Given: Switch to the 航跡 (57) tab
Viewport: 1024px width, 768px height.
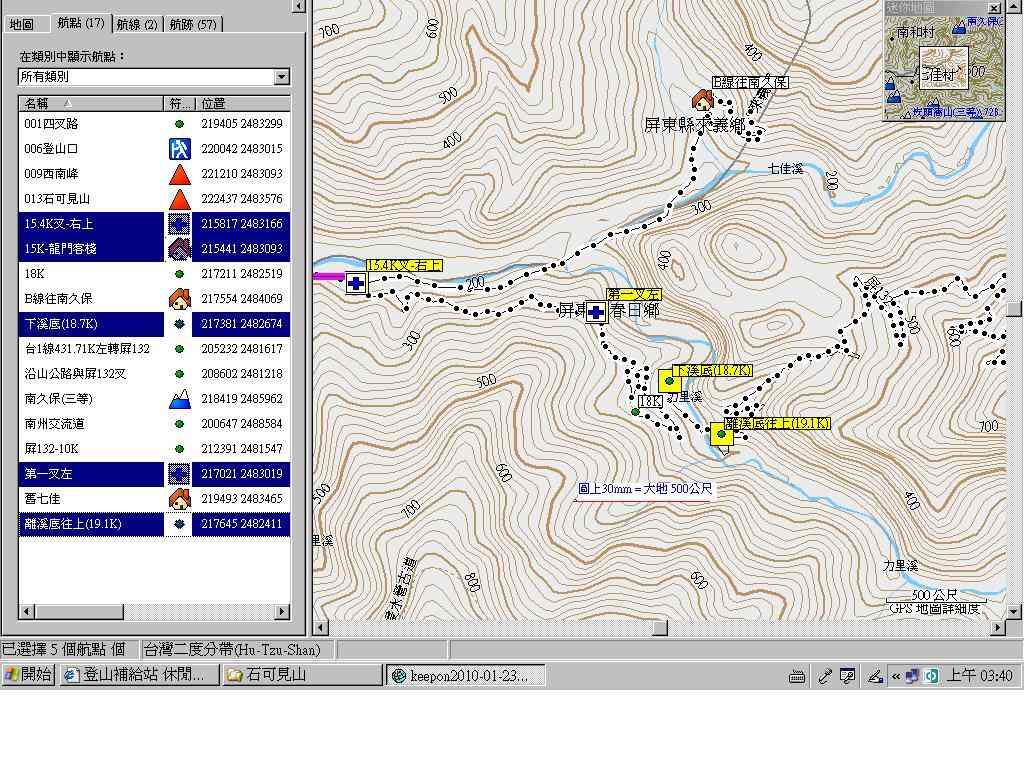Looking at the screenshot, I should 192,23.
